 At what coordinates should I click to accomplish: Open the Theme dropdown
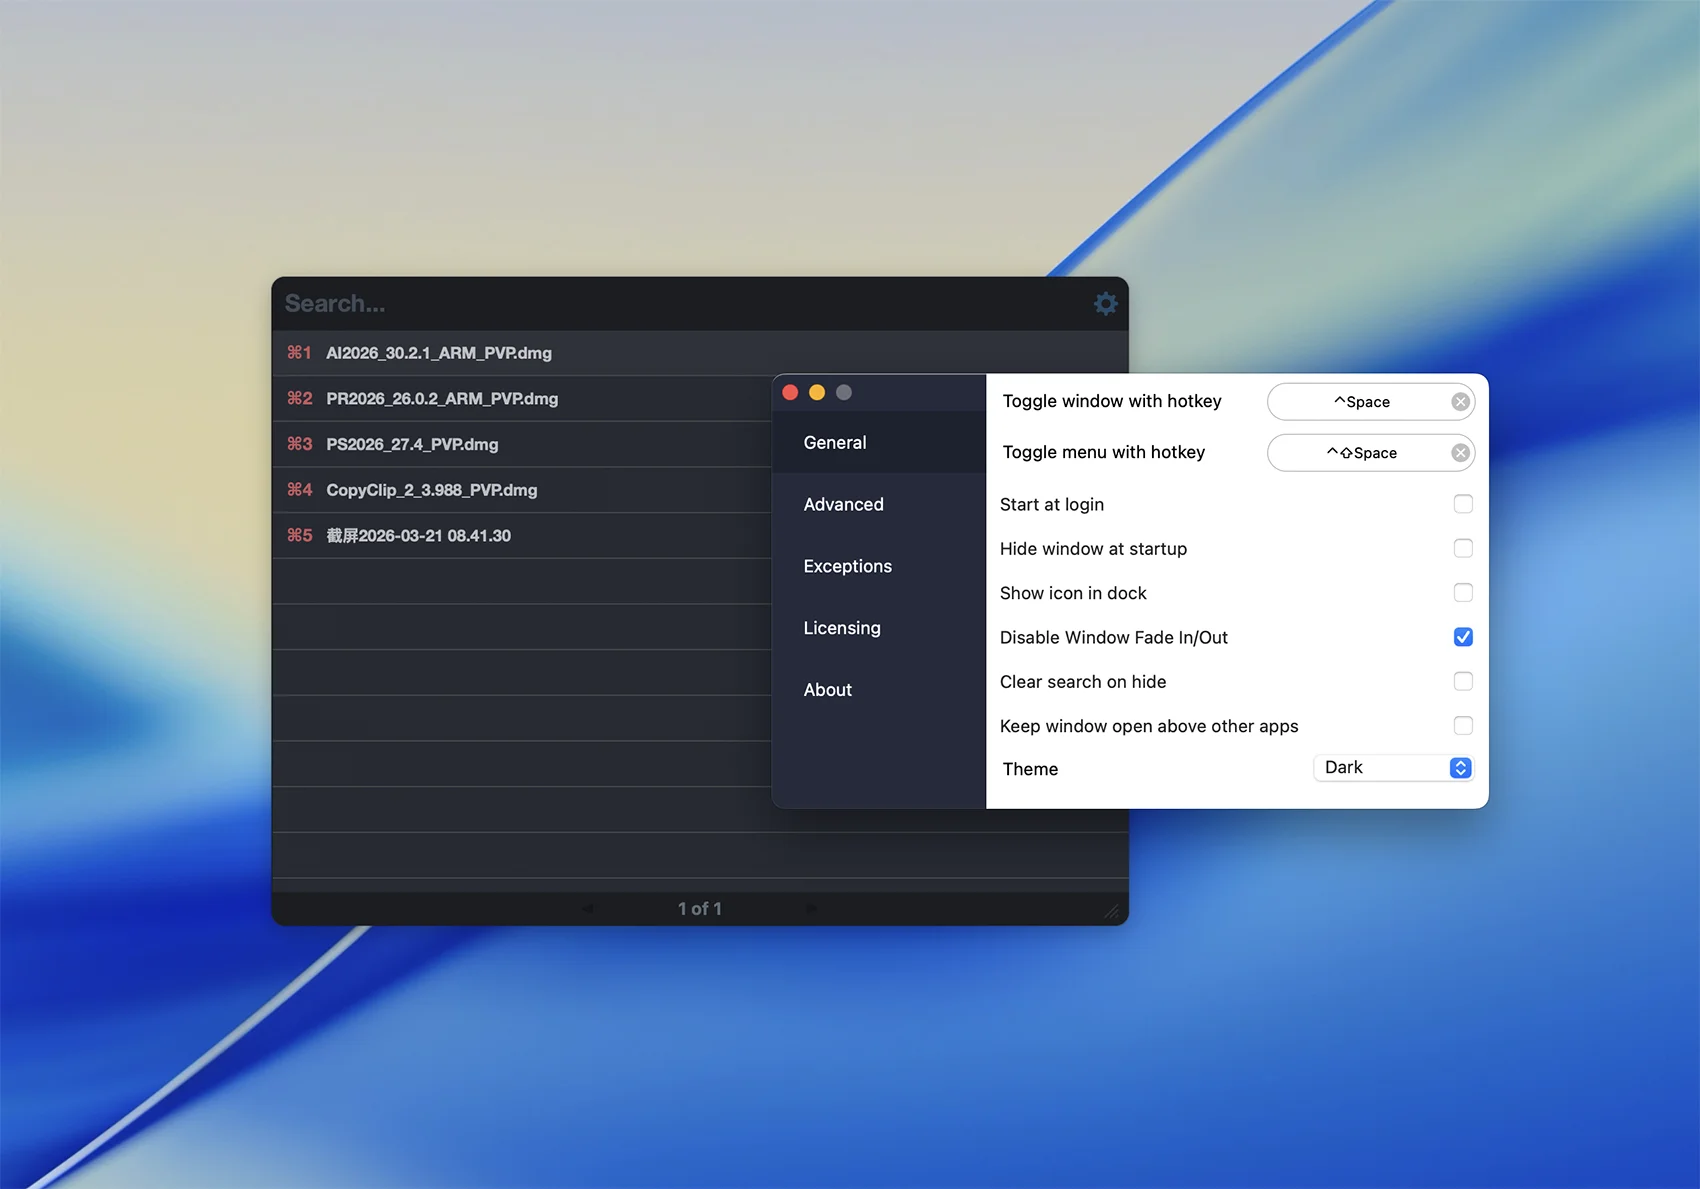coord(1393,768)
